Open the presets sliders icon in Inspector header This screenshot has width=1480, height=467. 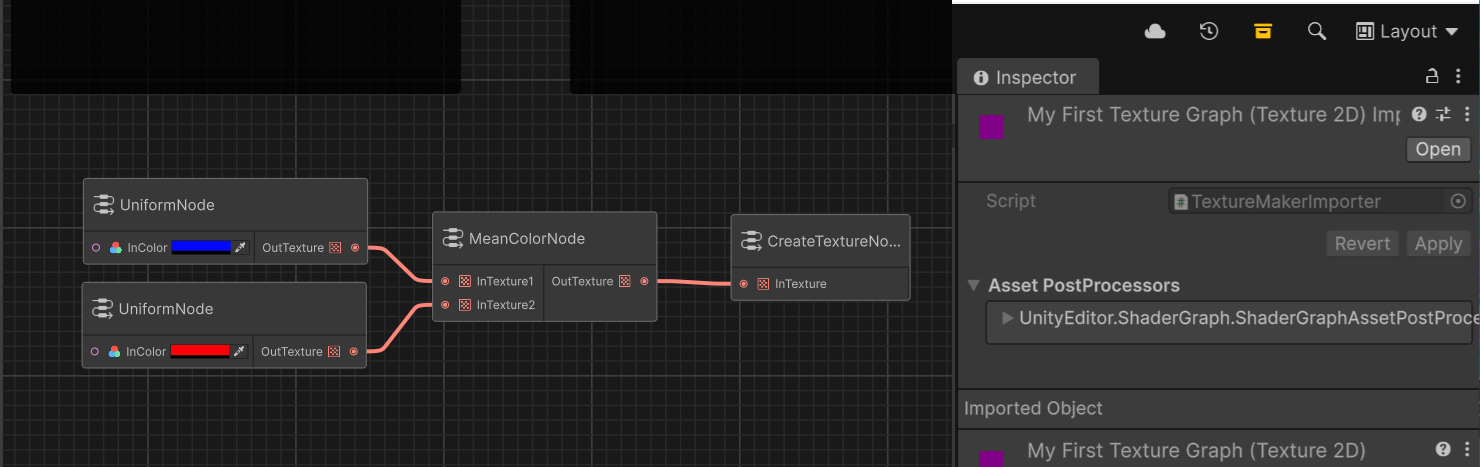coord(1443,114)
